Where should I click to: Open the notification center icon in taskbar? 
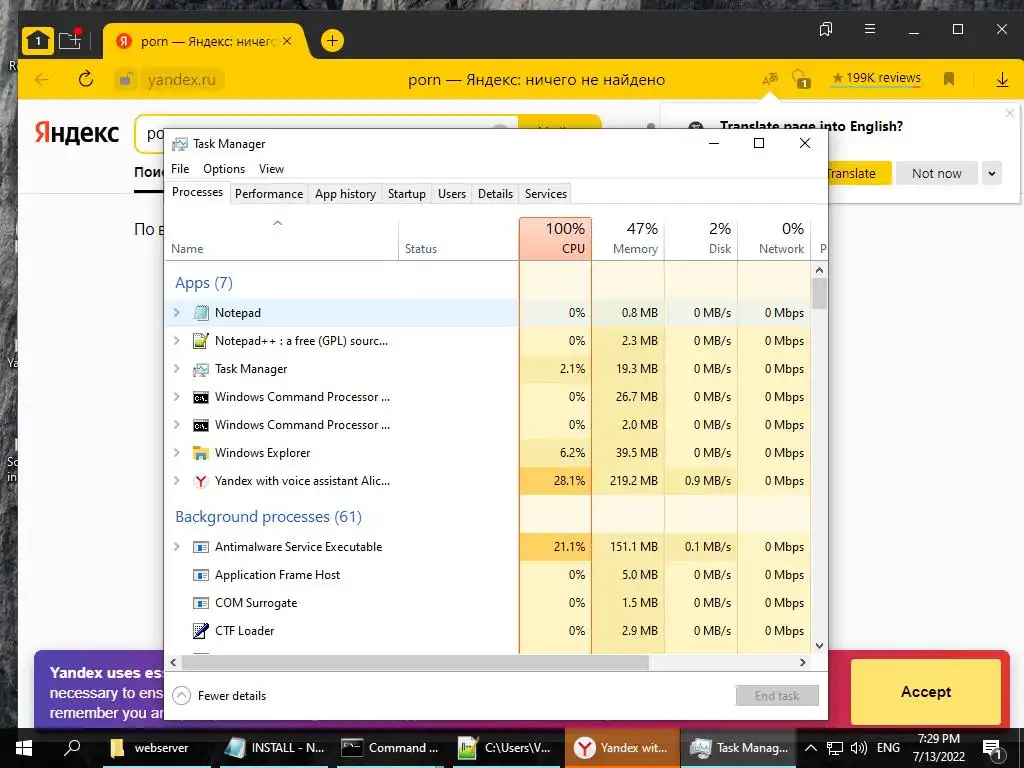[x=993, y=748]
